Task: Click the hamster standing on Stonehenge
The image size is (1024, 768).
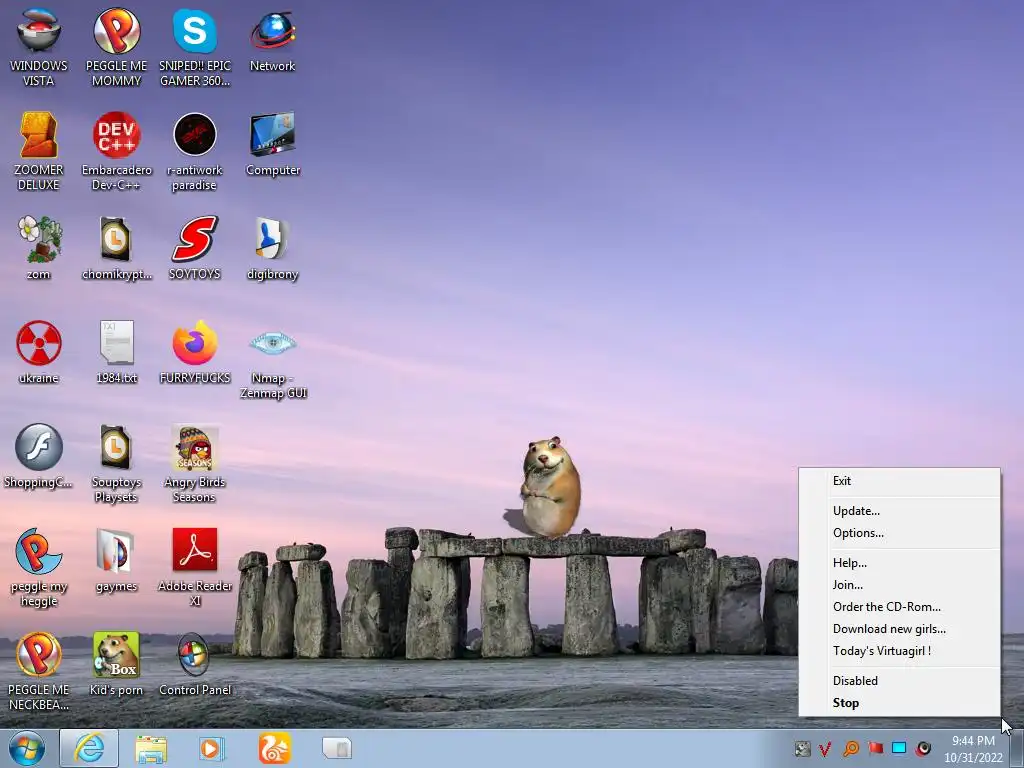Action: click(x=550, y=485)
